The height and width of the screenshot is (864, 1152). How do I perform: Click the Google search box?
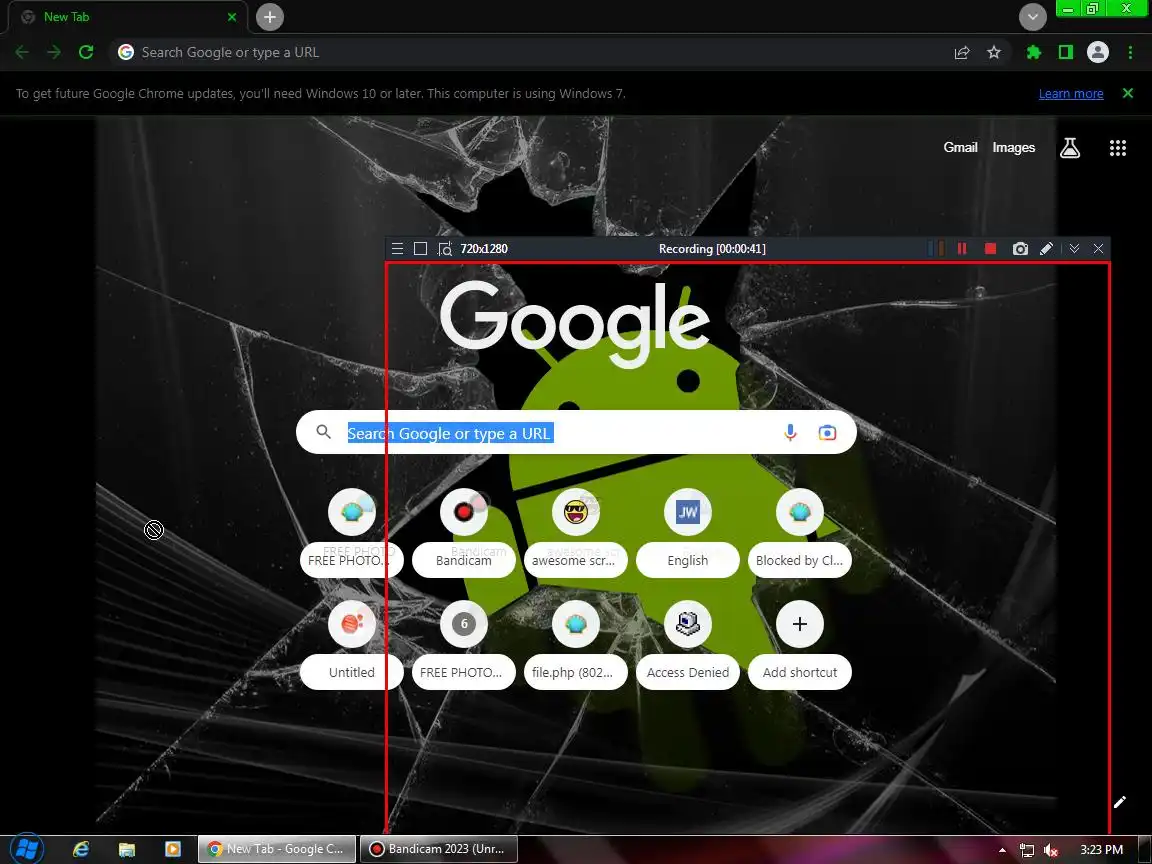pos(576,433)
